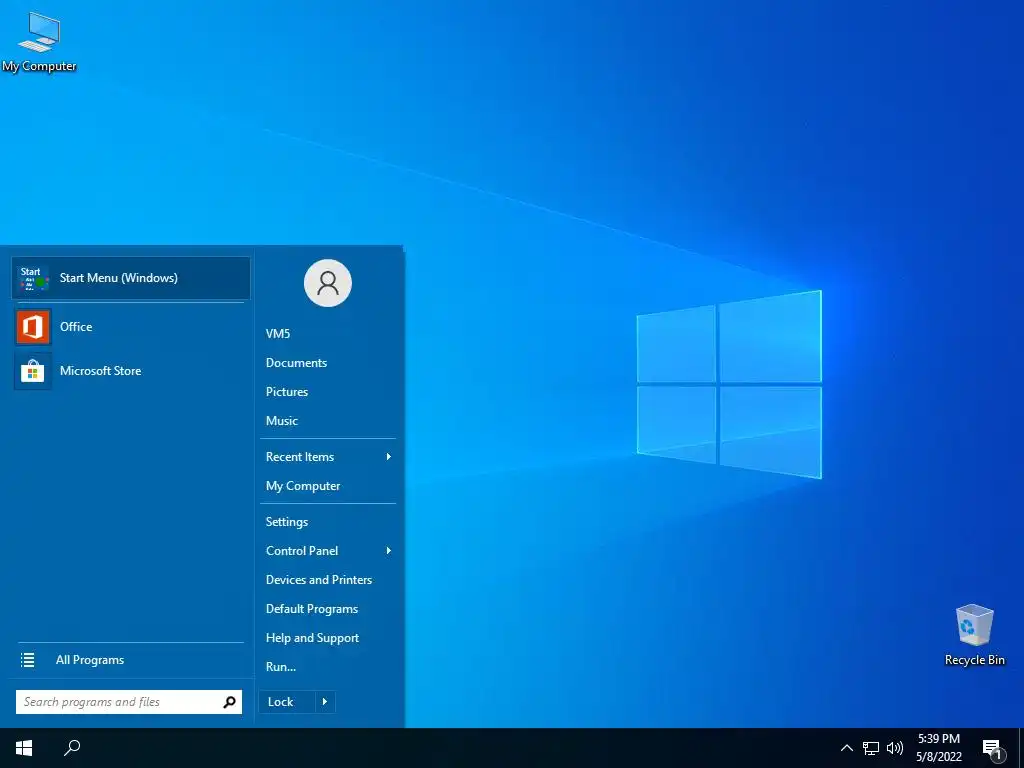1024x768 pixels.
Task: Click the volume speaker tray icon
Action: [x=895, y=748]
